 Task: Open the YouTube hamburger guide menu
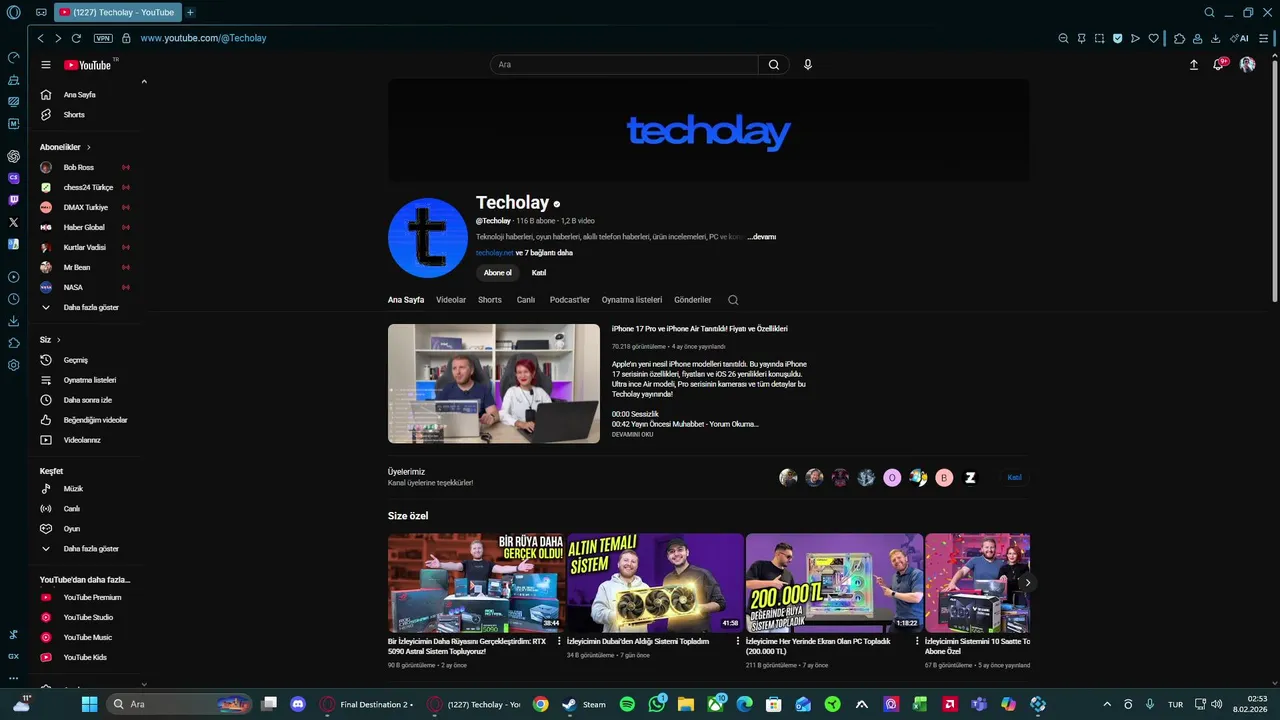click(45, 65)
